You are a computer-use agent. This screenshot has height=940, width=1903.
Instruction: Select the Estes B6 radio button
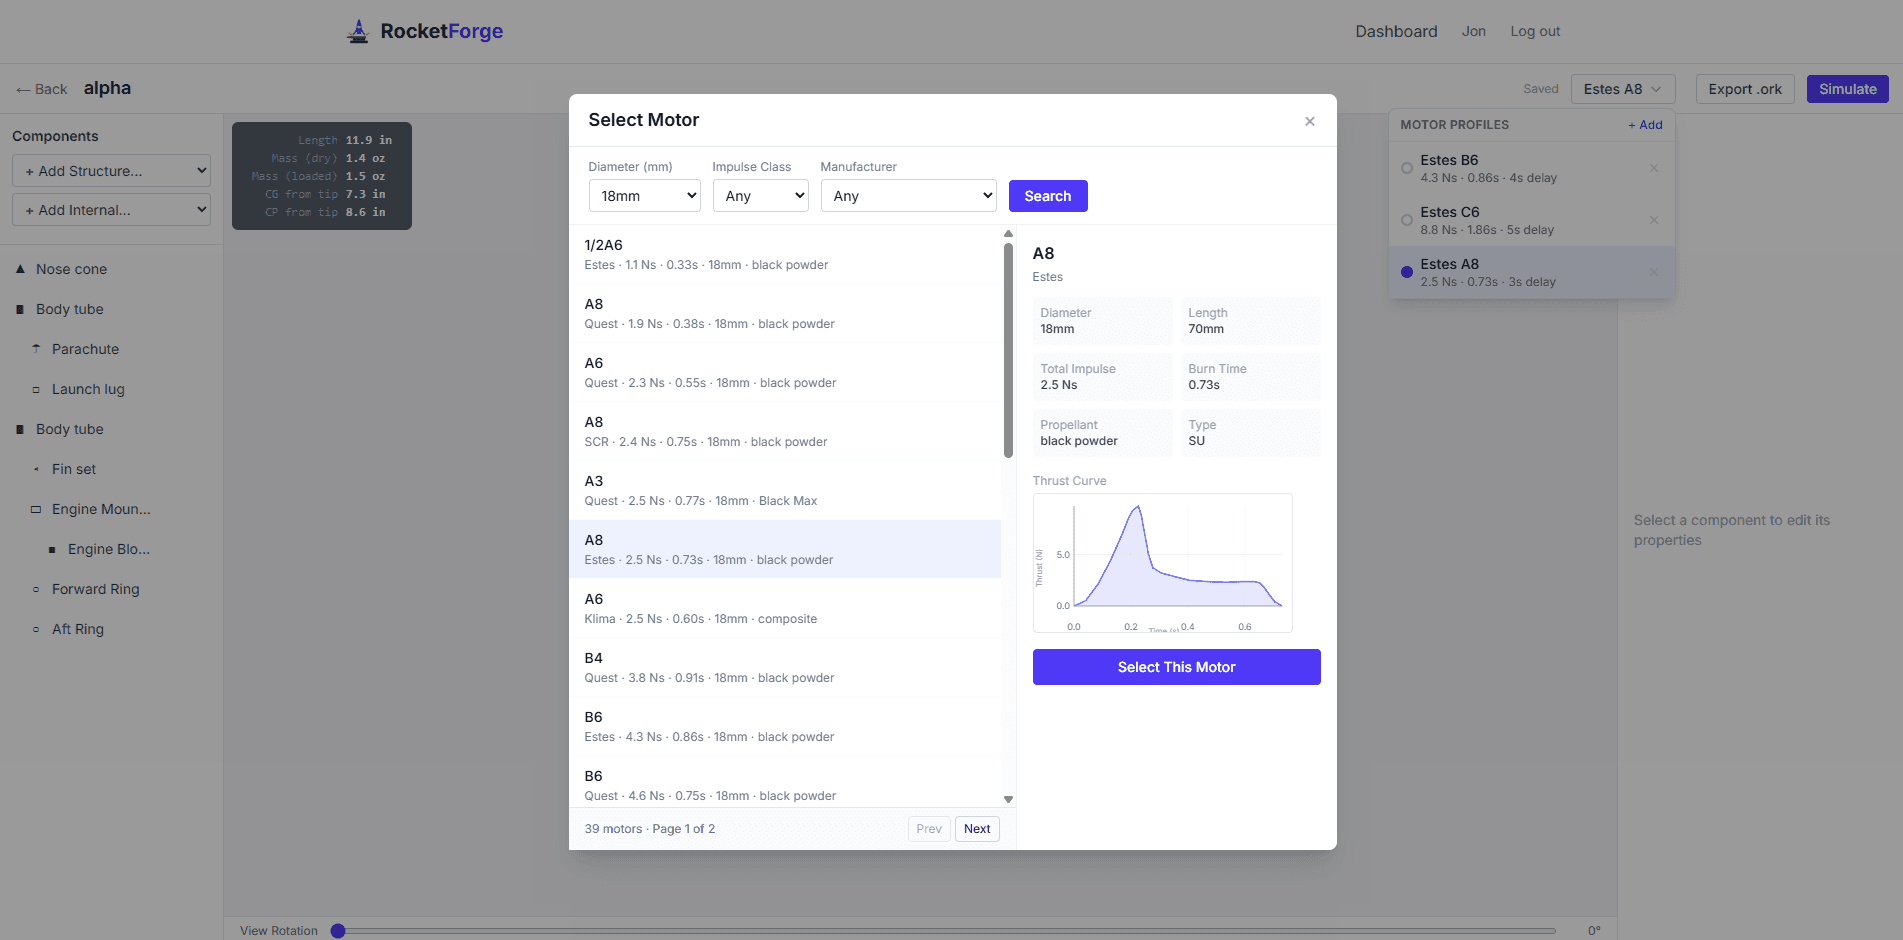(x=1407, y=168)
